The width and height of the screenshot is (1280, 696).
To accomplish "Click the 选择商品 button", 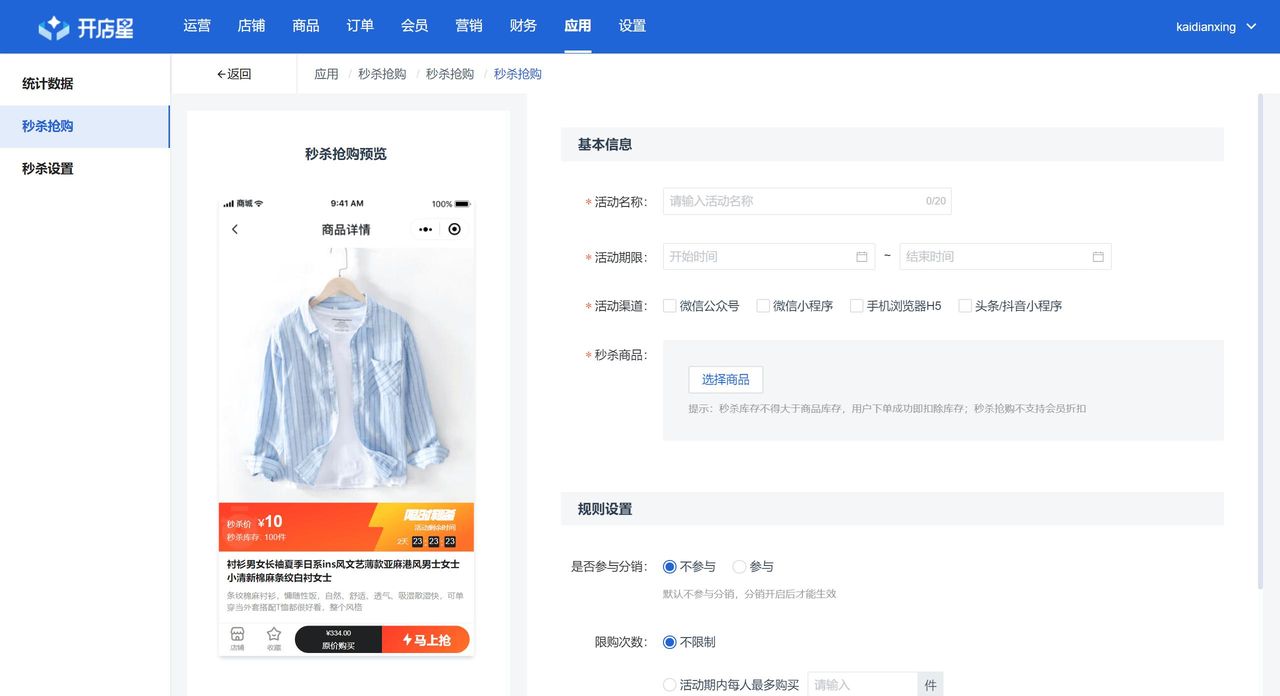I will [725, 379].
